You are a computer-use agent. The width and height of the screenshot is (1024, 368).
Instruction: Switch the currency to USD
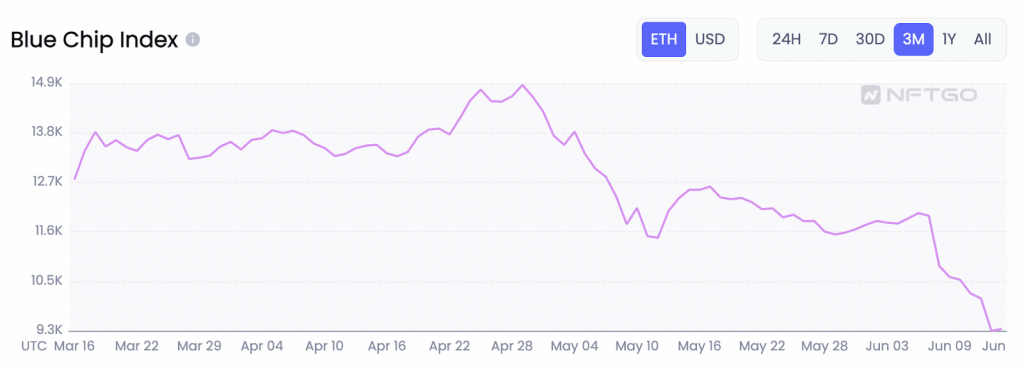point(710,39)
